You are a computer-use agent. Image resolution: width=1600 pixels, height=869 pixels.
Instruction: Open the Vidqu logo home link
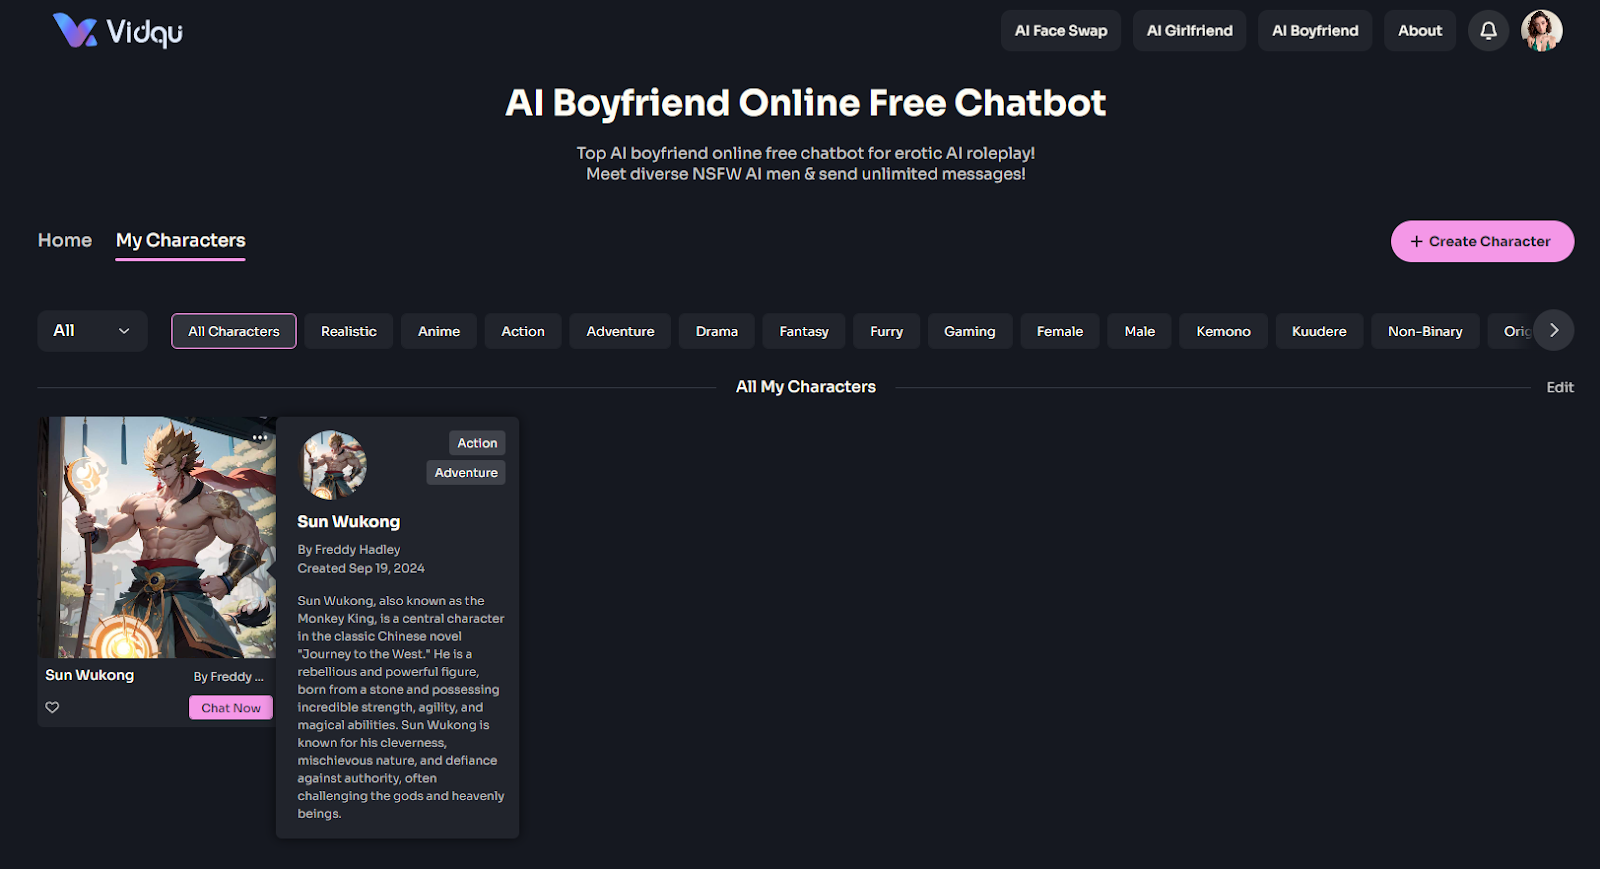point(117,31)
